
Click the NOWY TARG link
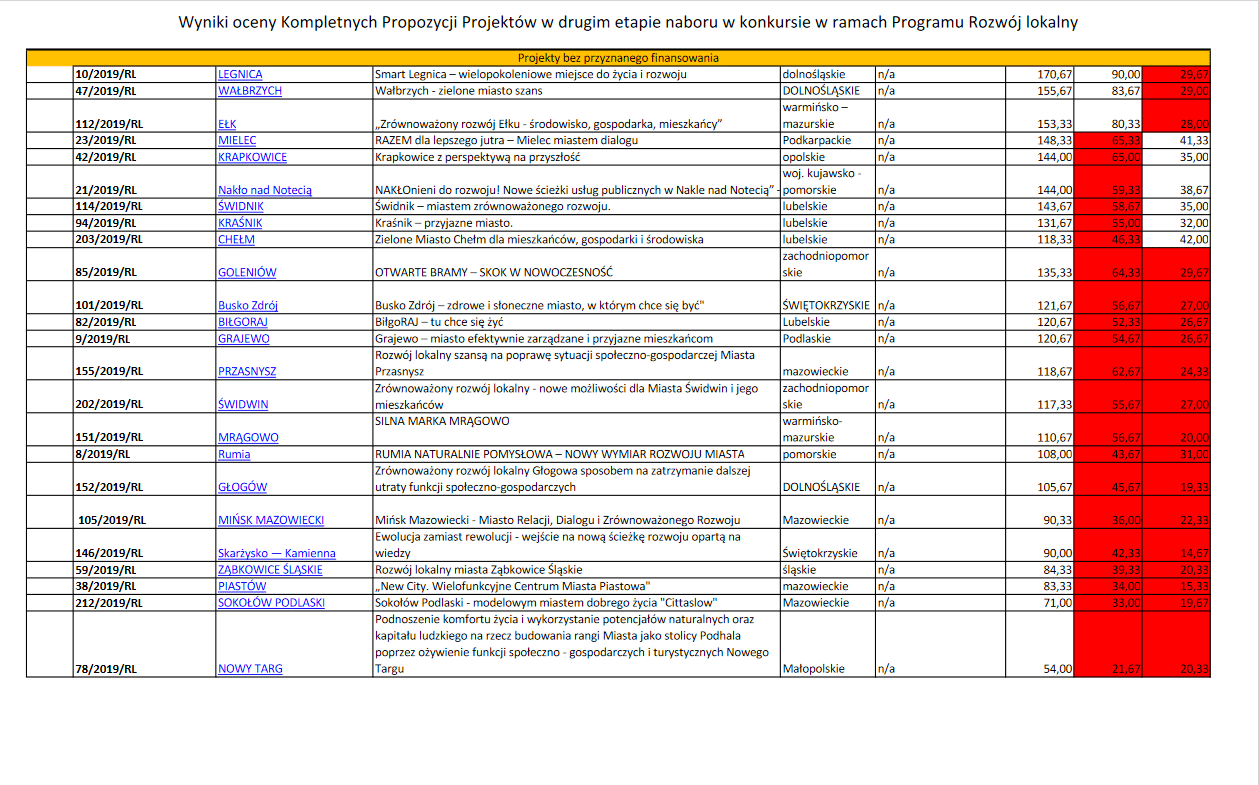tap(250, 669)
